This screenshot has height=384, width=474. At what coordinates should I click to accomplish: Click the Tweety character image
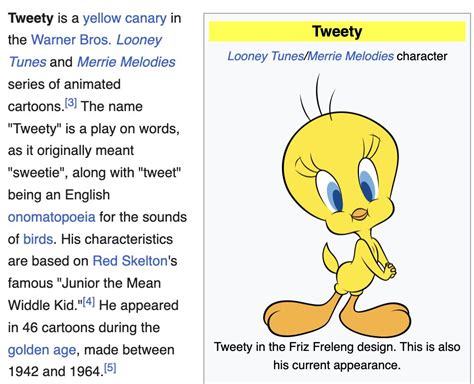337,205
